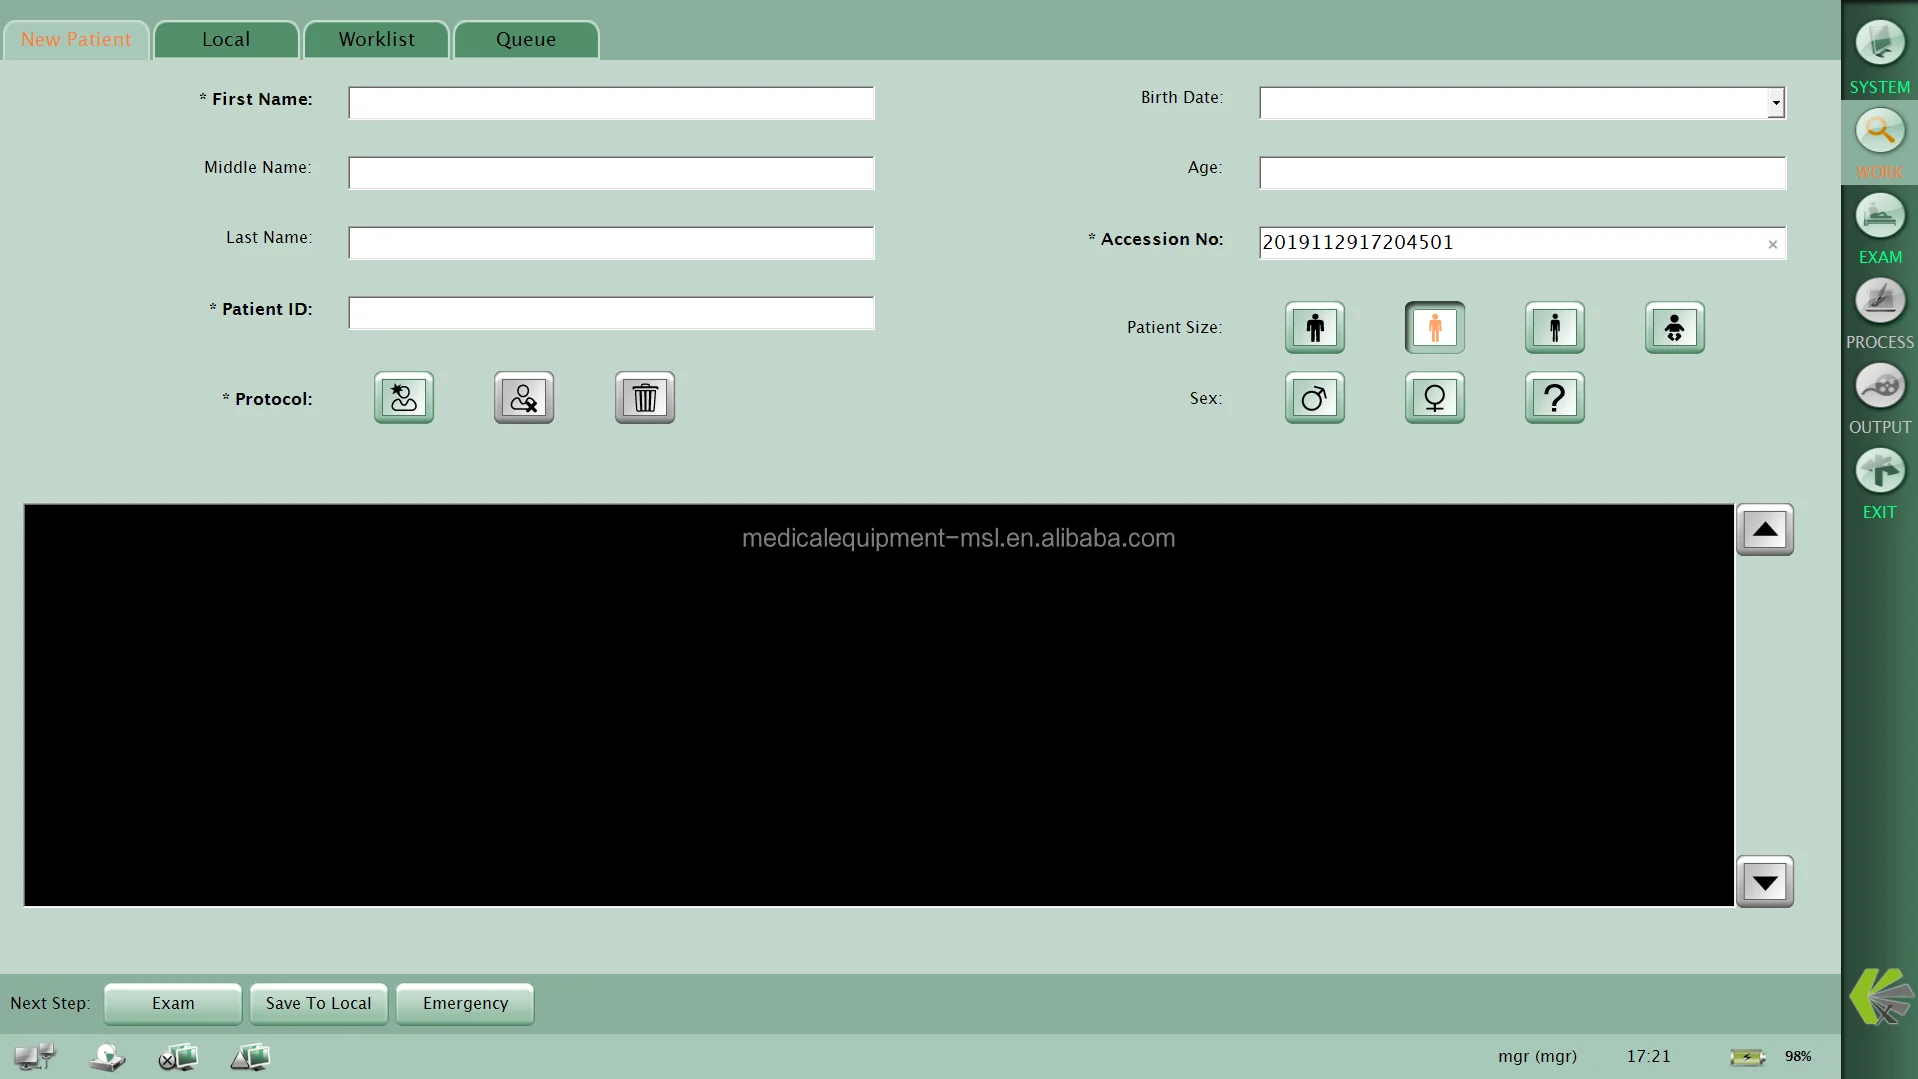1918x1079 pixels.
Task: Open the EXAM module in sidebar
Action: click(x=1879, y=216)
